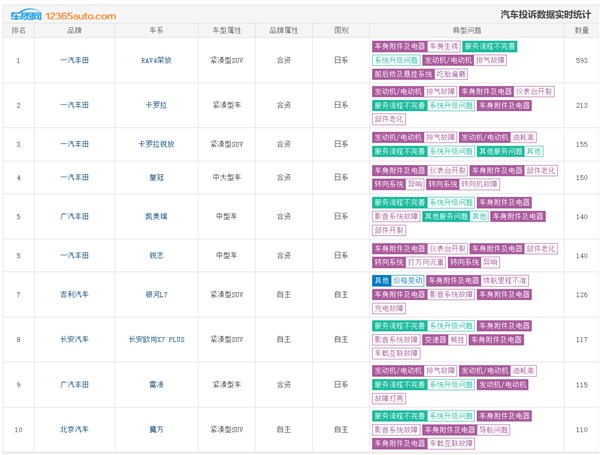Open the RAV4荣放 car series link
600x455 pixels.
click(156, 60)
